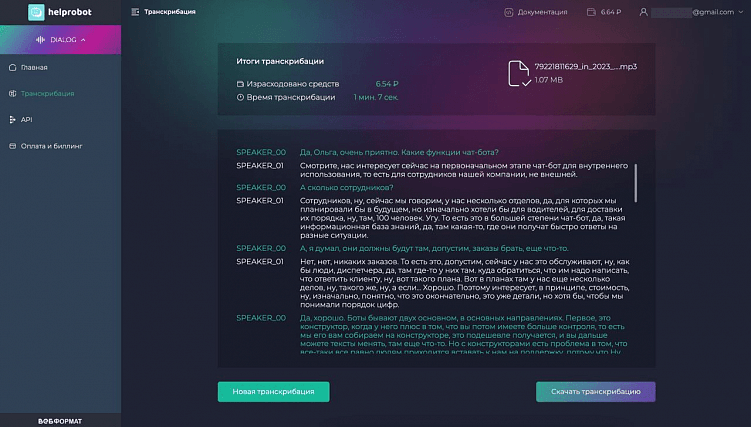The image size is (751, 427).
Task: Click the Транскрибация sidebar icon
Action: [x=12, y=93]
